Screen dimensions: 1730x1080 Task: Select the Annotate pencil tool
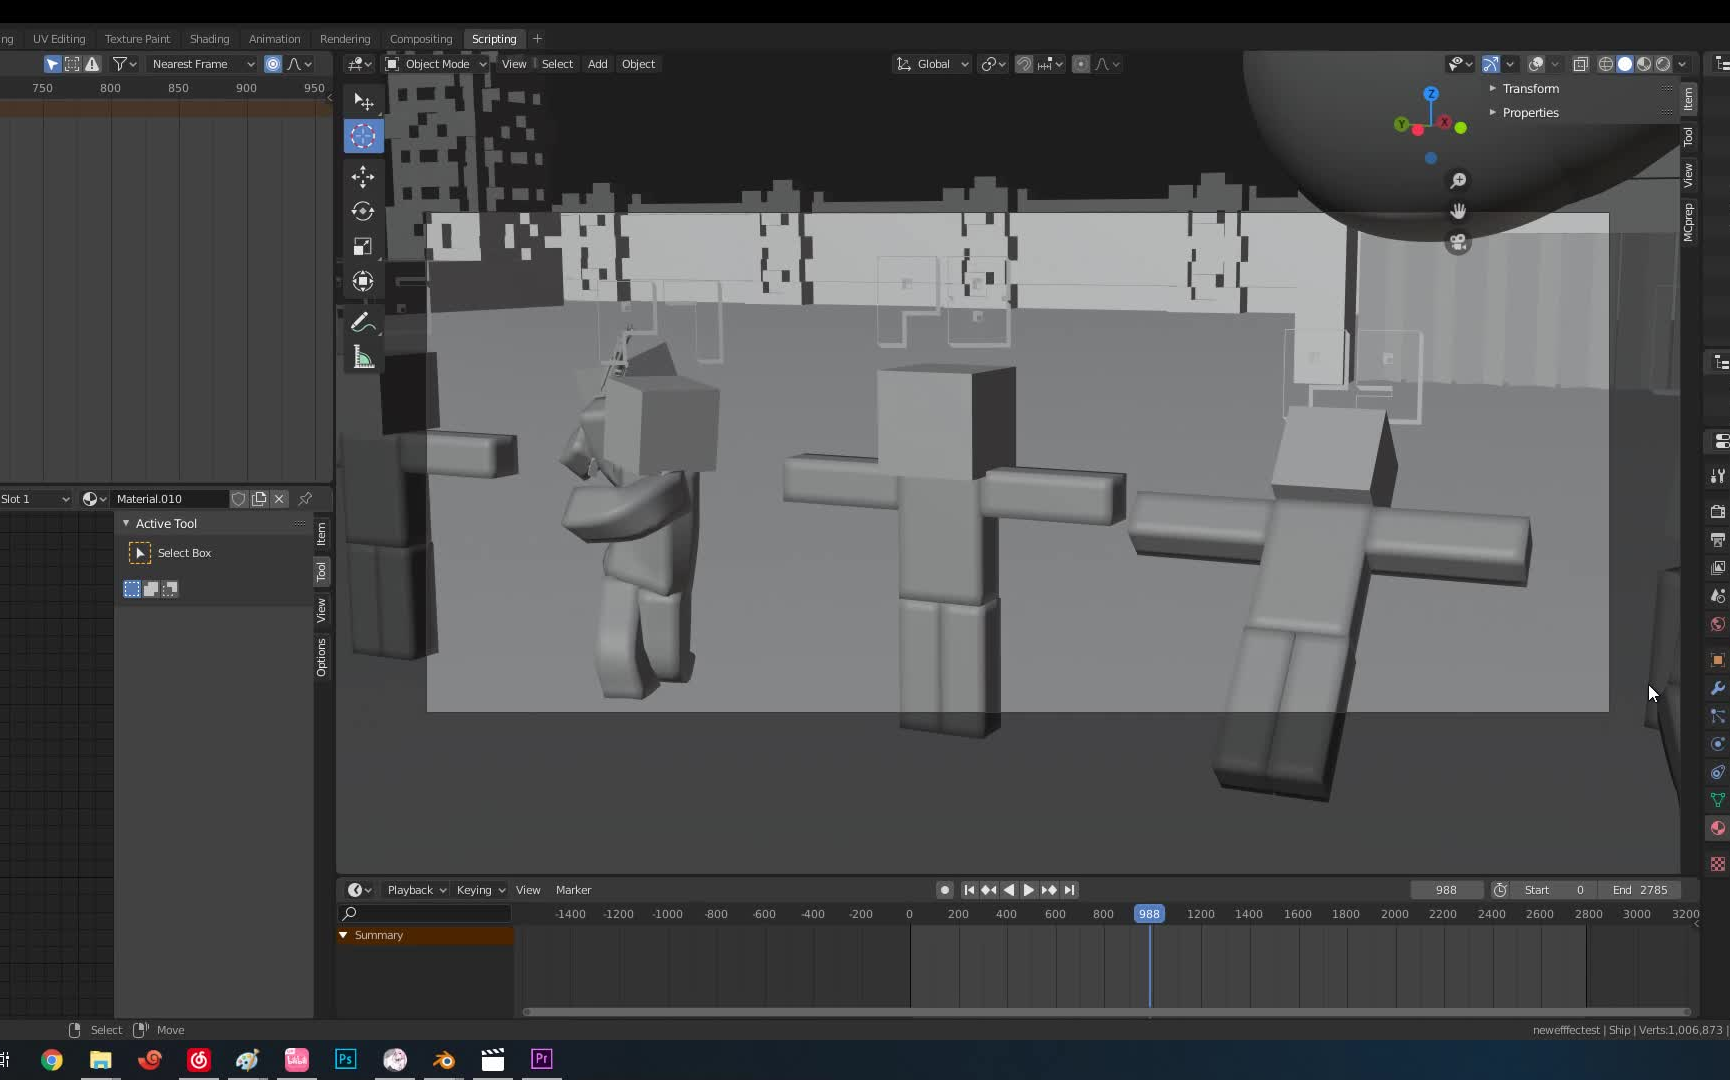click(363, 322)
